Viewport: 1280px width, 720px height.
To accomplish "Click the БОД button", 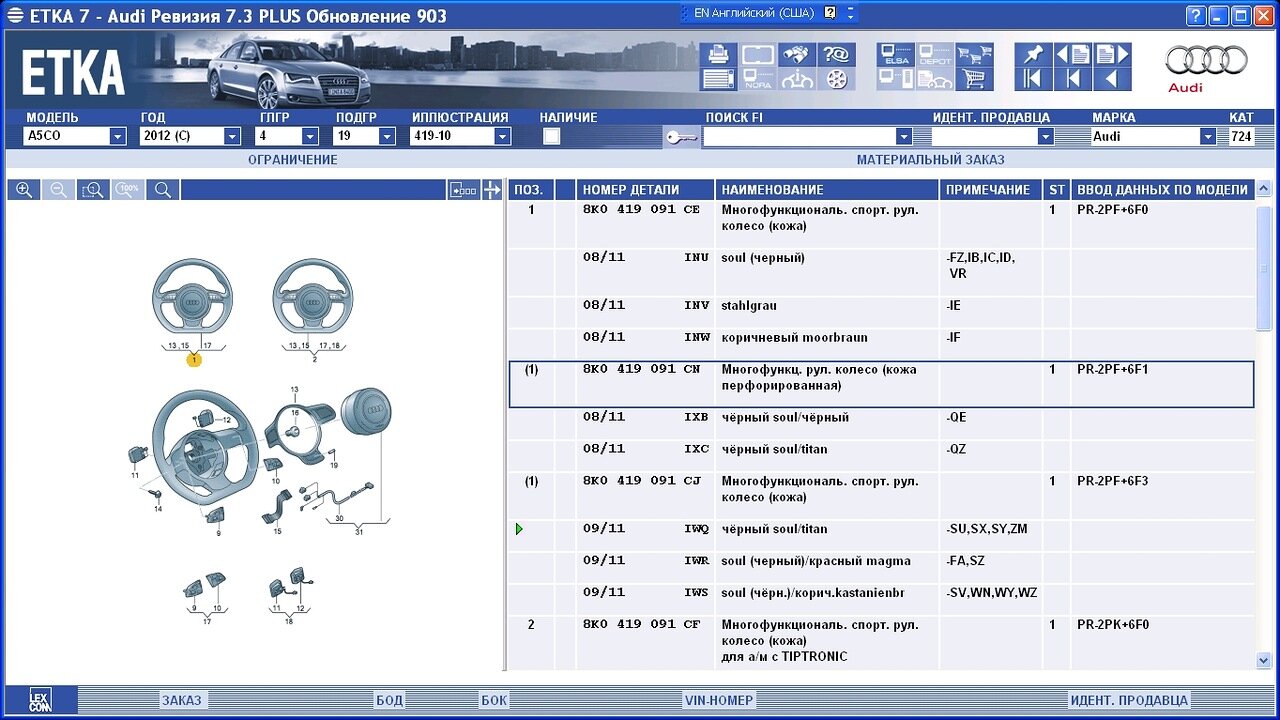I will [x=389, y=700].
